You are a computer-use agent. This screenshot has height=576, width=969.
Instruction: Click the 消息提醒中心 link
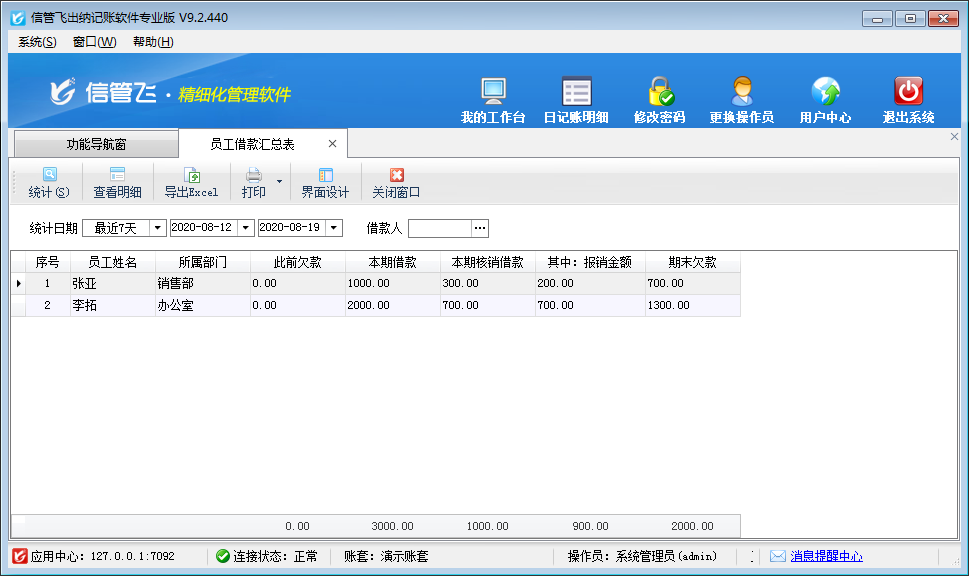pyautogui.click(x=826, y=556)
